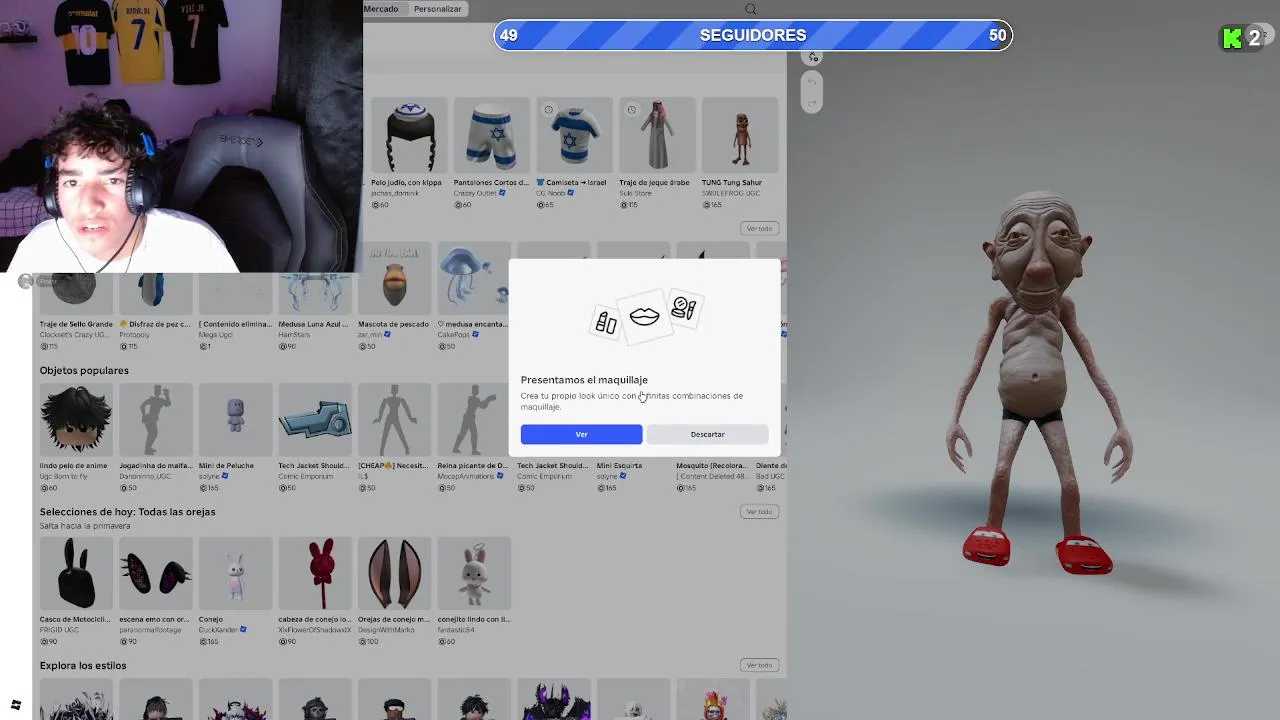Select Mini de Peluche thumbnail

tap(235, 419)
